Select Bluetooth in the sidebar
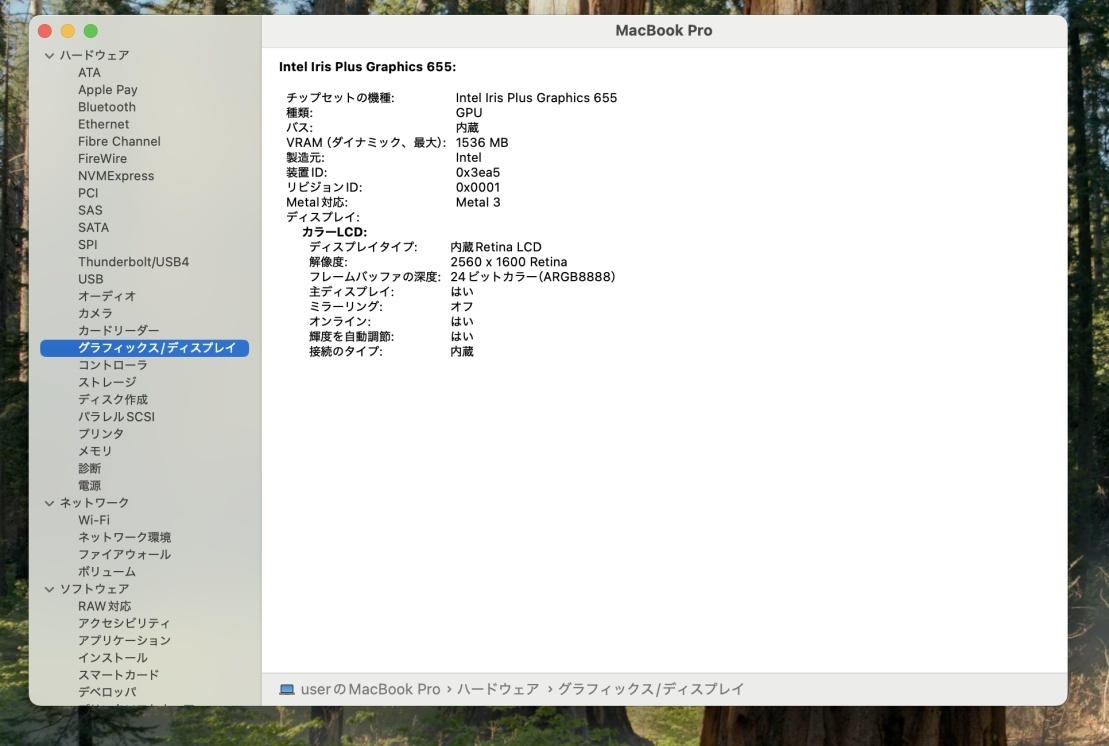The width and height of the screenshot is (1109, 746). 107,107
